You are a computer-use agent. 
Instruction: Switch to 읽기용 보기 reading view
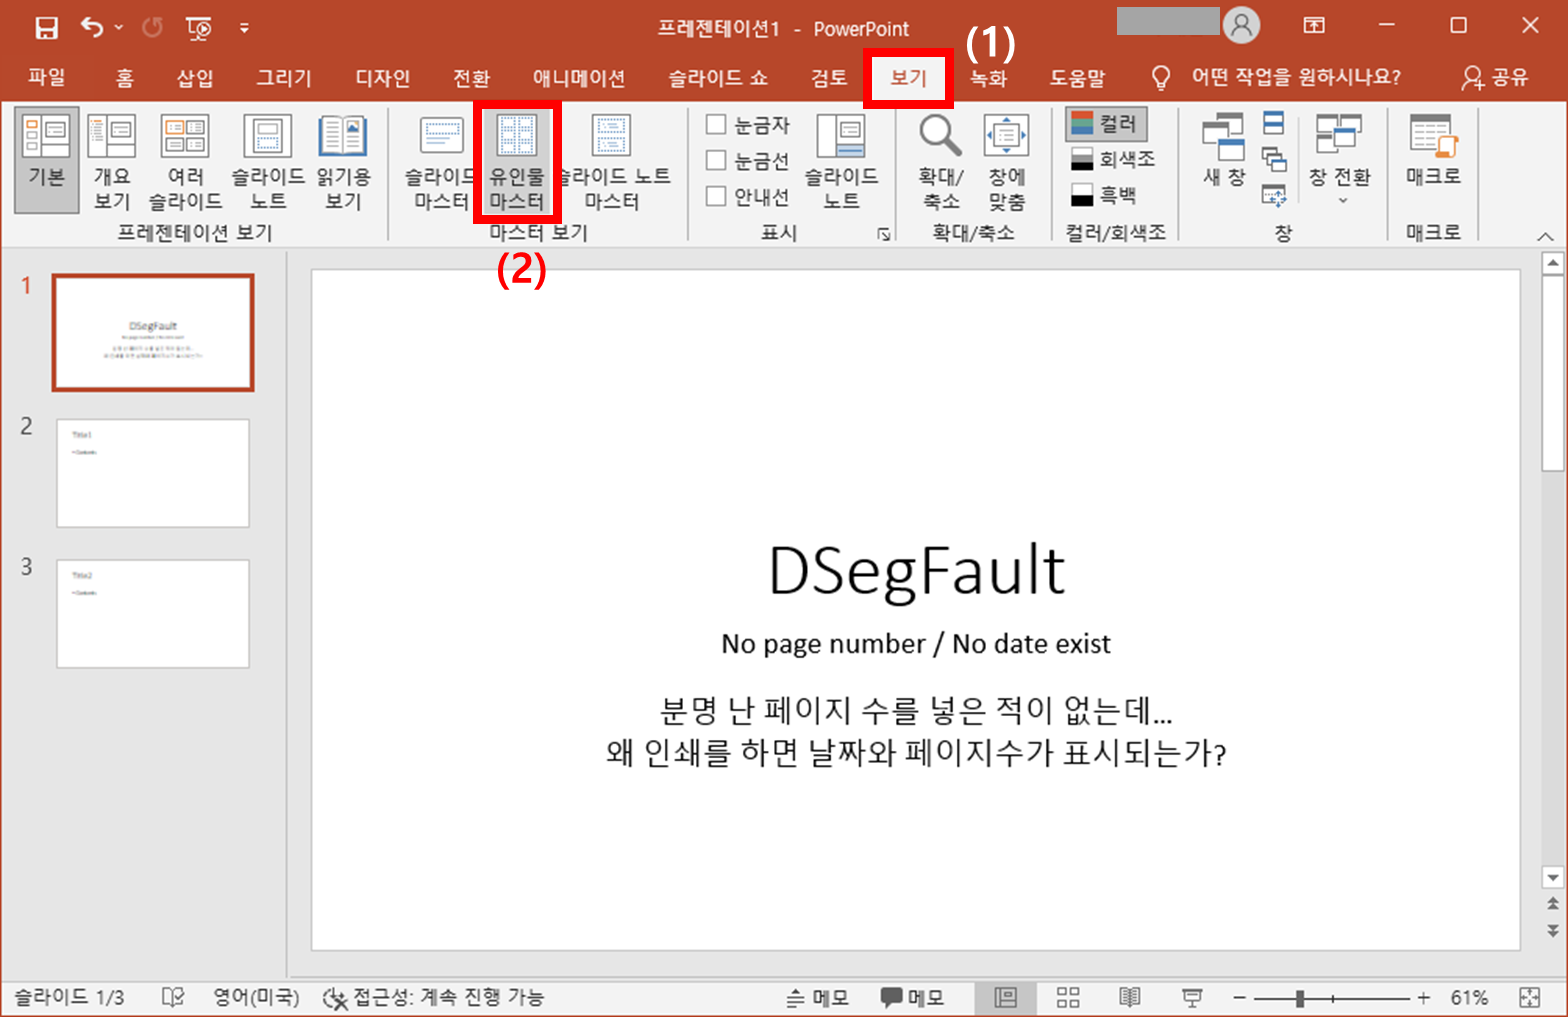pos(343,160)
